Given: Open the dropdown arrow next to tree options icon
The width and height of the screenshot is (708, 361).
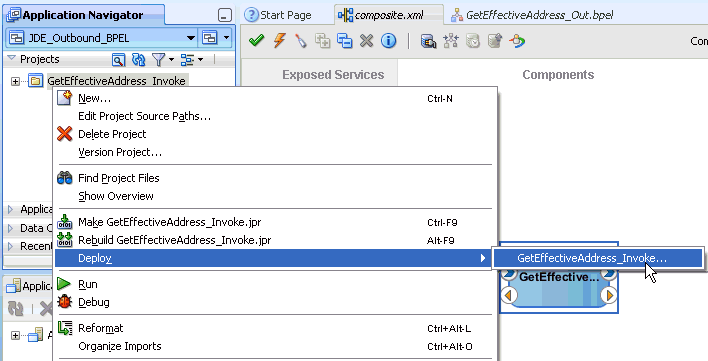Looking at the screenshot, I should pos(200,60).
